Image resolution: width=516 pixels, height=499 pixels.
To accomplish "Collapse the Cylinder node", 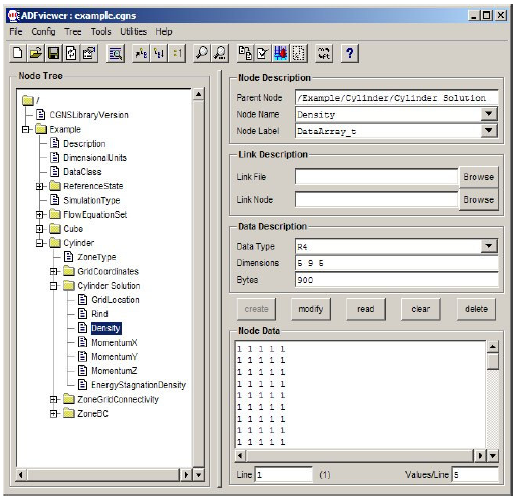I will click(x=39, y=243).
